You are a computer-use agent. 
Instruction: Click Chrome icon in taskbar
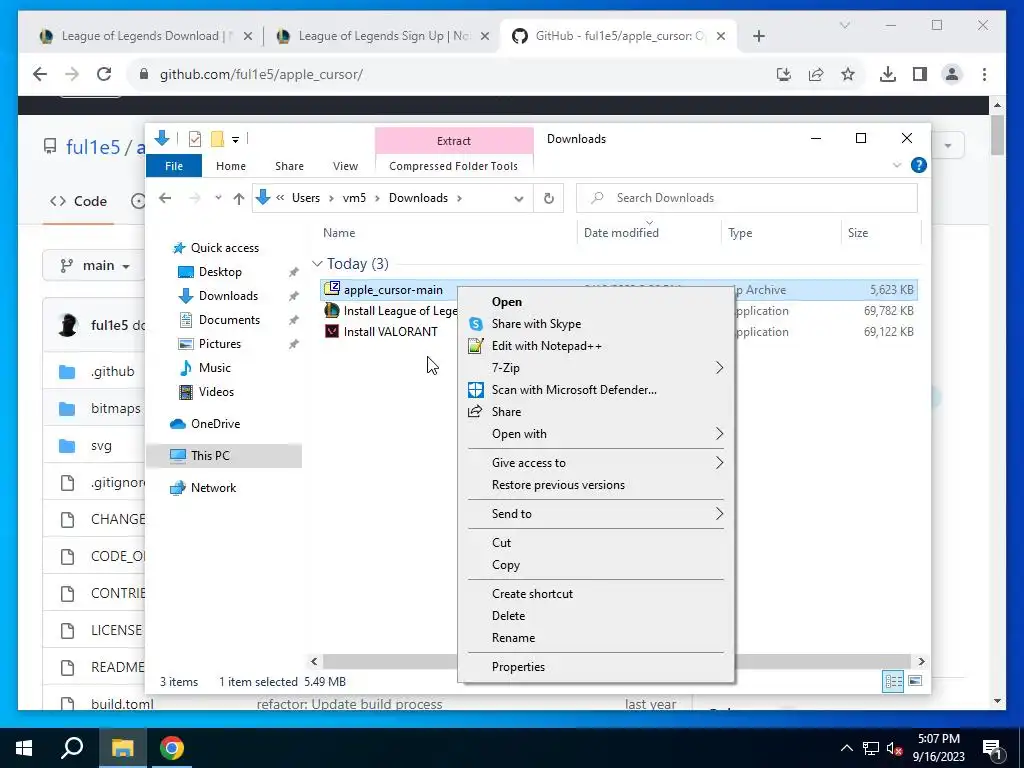click(x=172, y=748)
